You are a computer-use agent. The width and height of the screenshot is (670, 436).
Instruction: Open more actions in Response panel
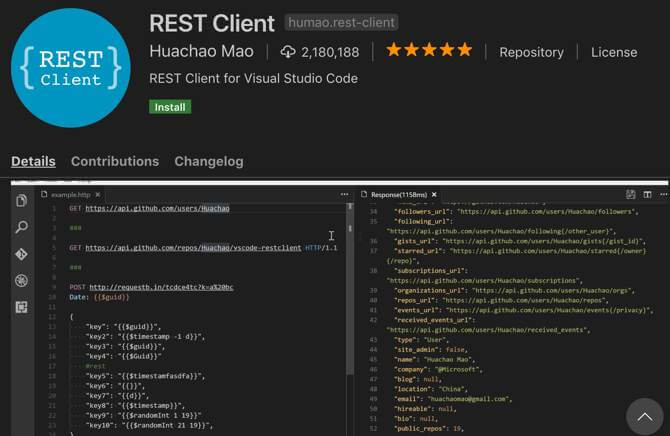[664, 194]
